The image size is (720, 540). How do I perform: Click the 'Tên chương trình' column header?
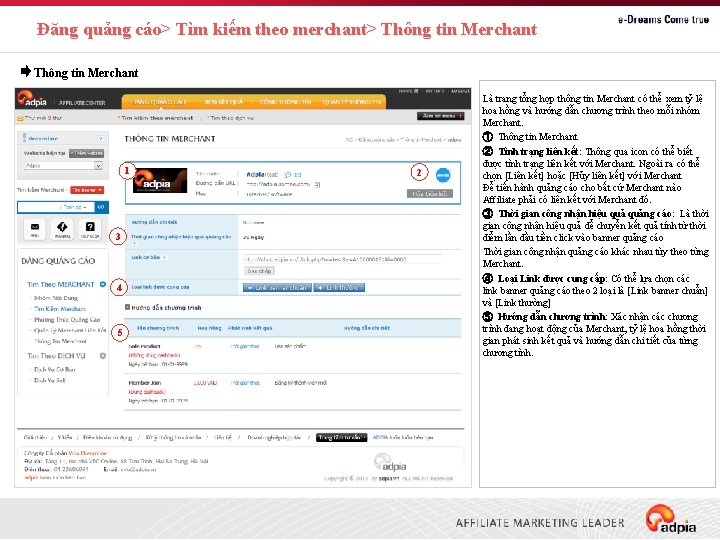[158, 328]
